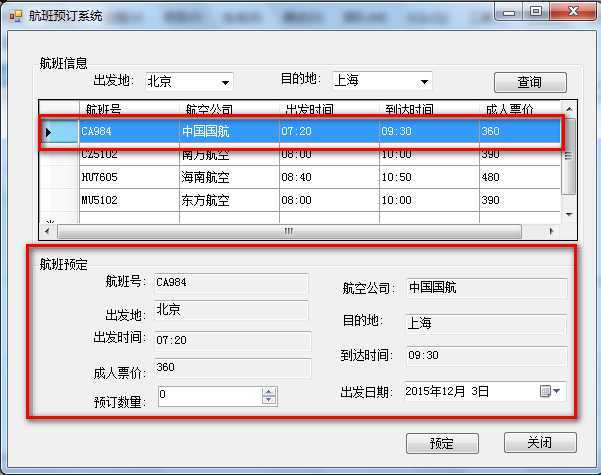Click the date text 2015年12月 3日
The width and height of the screenshot is (601, 475).
click(447, 391)
